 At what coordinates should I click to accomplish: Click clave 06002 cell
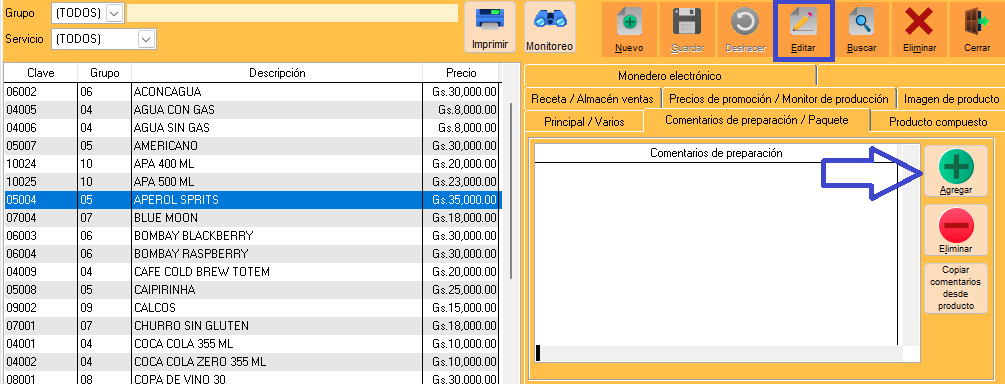tap(40, 92)
